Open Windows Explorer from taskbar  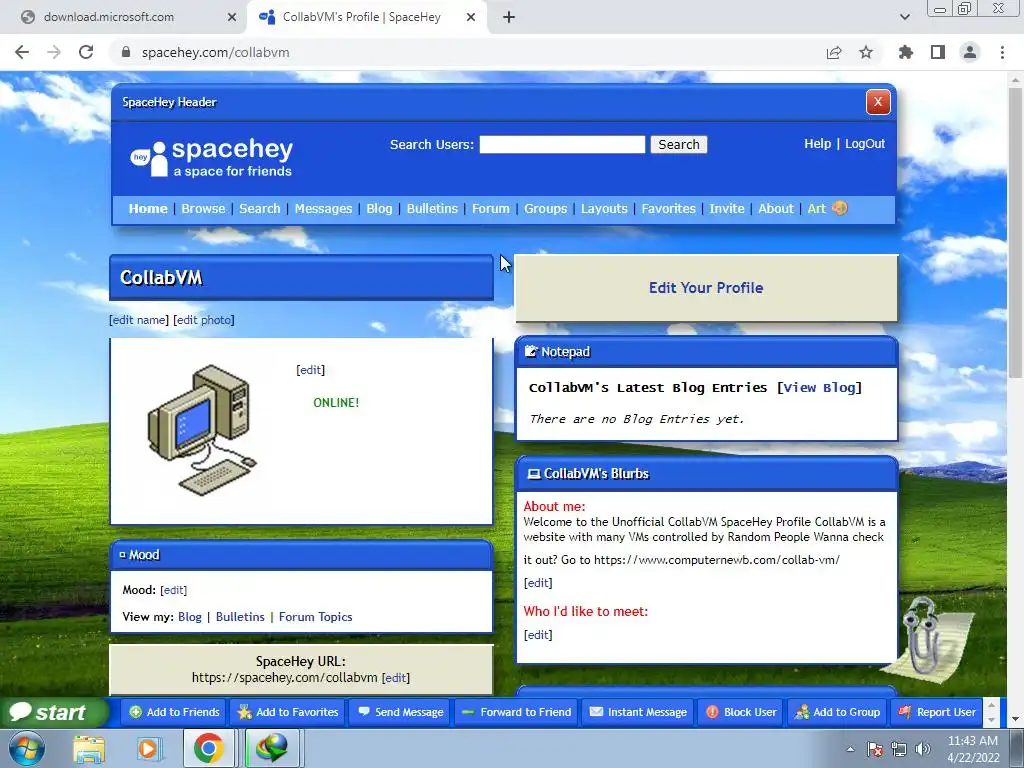tap(89, 748)
